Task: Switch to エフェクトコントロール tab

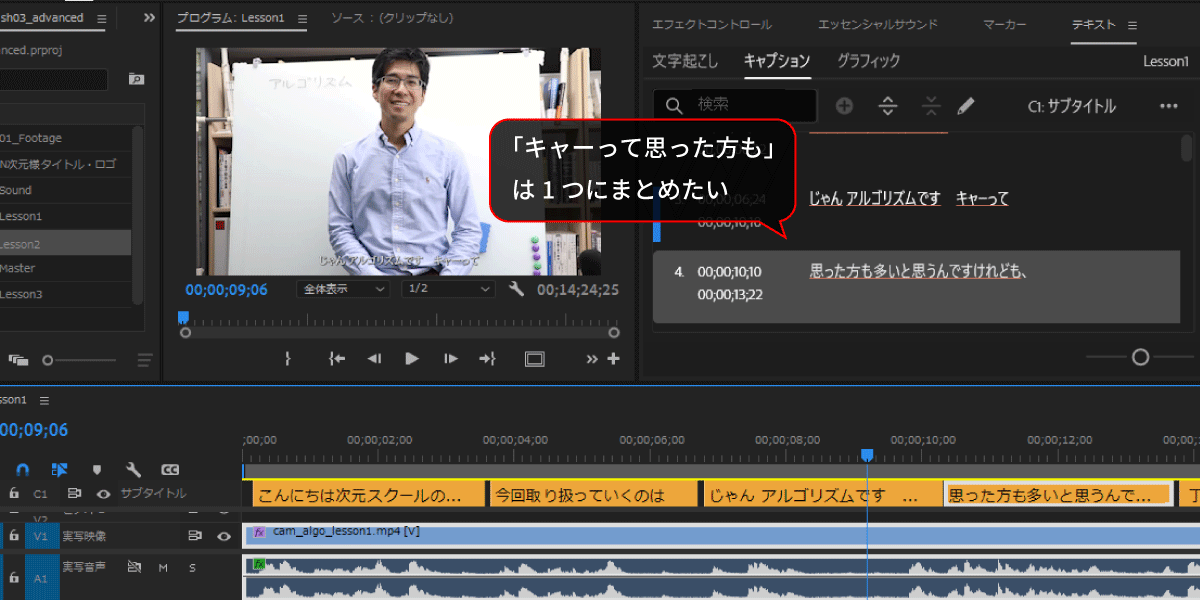Action: 711,24
